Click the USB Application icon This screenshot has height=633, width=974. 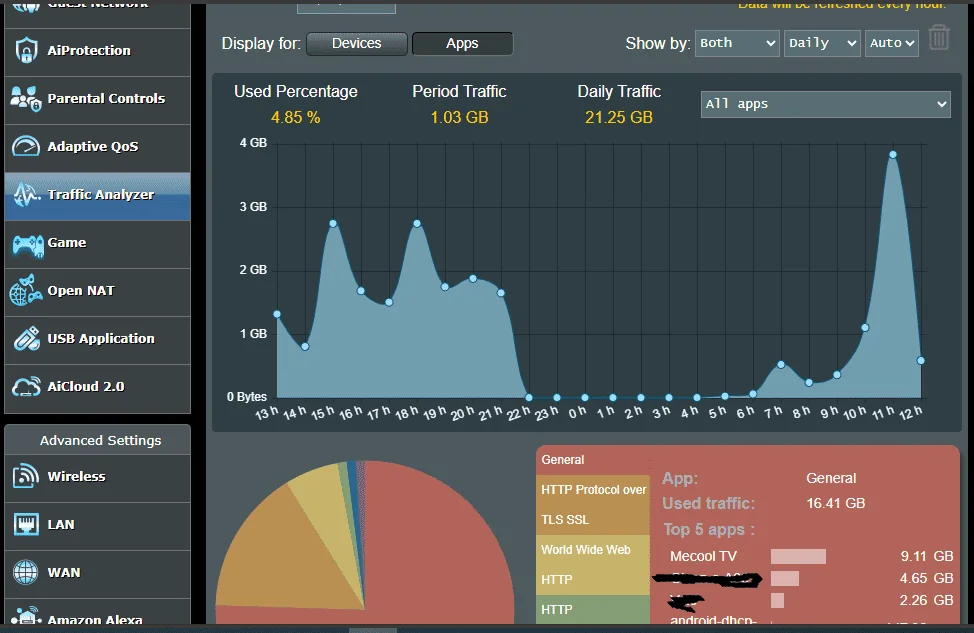pyautogui.click(x=27, y=339)
